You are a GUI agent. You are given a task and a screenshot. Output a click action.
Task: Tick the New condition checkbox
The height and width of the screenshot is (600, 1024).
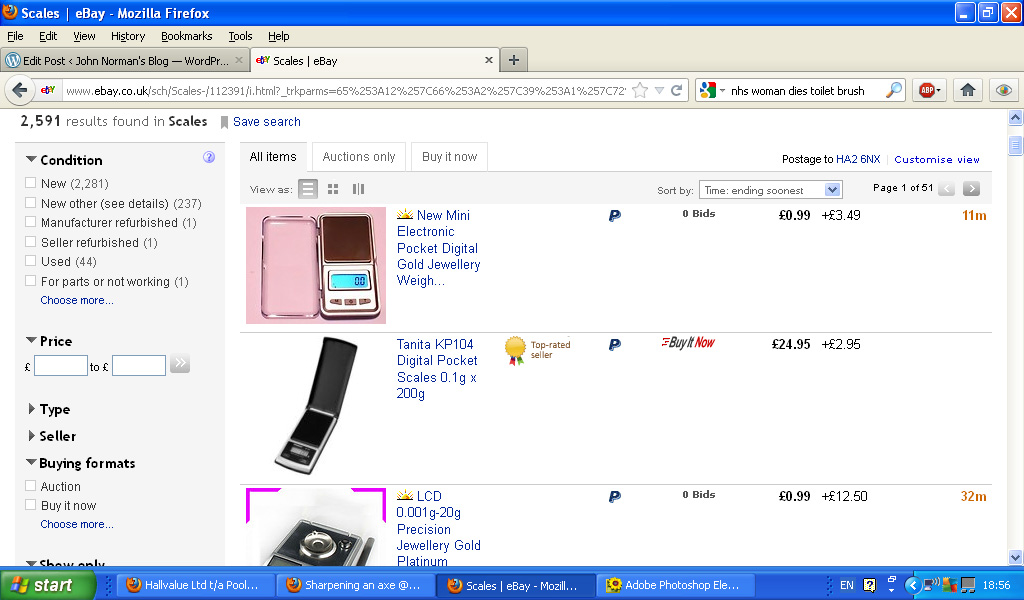click(x=31, y=184)
